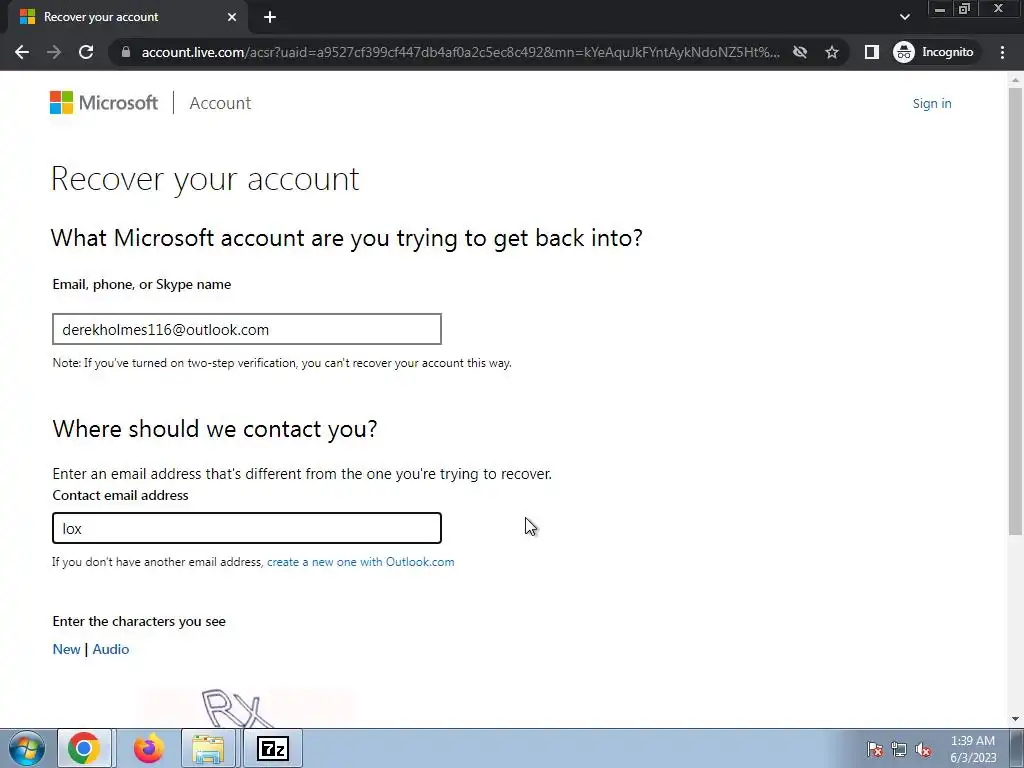Open the Account header link

(220, 103)
